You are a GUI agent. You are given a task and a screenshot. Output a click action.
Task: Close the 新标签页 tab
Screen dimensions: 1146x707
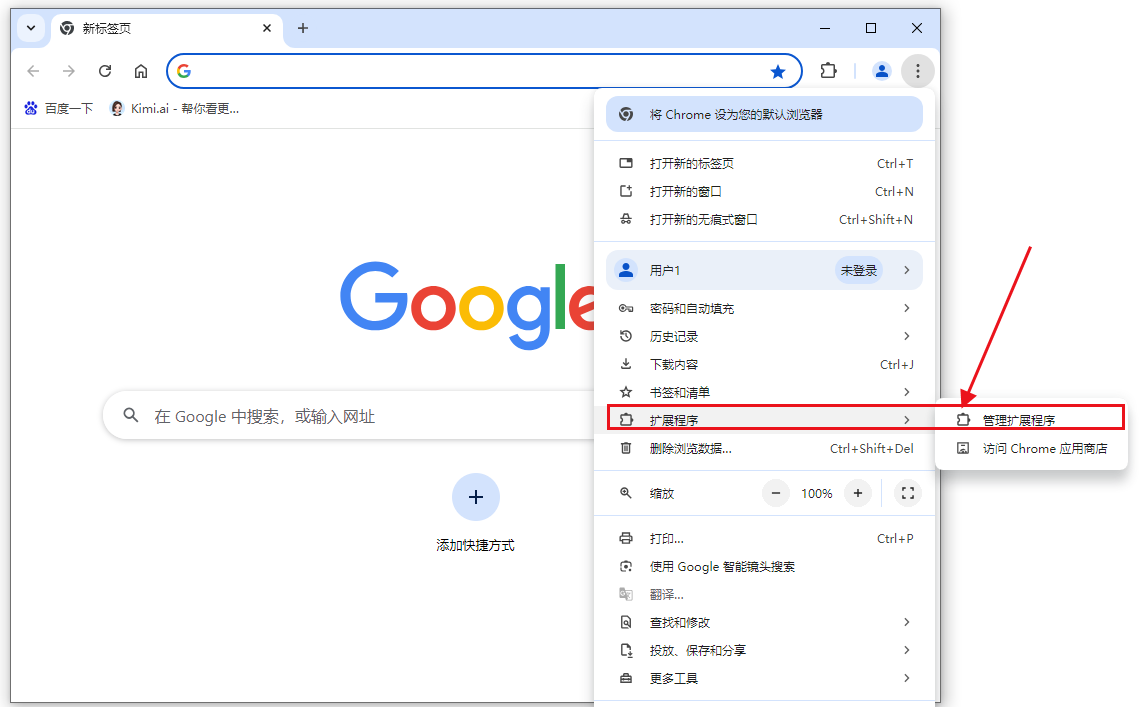267,28
